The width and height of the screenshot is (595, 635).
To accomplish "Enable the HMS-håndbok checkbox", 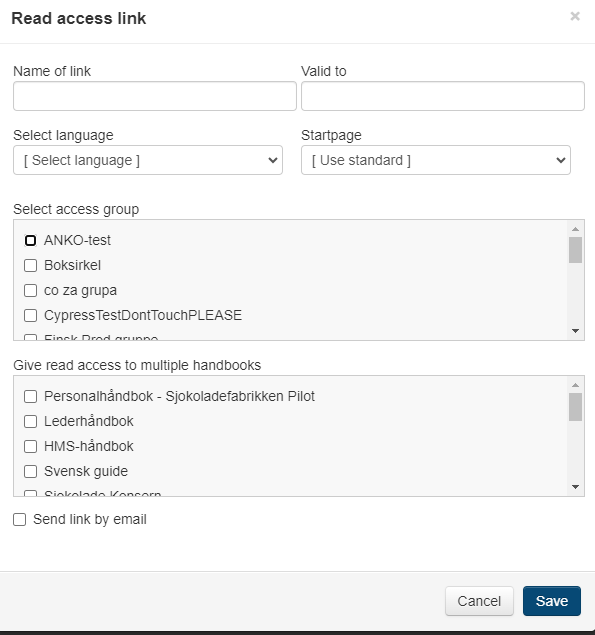I will coord(30,446).
